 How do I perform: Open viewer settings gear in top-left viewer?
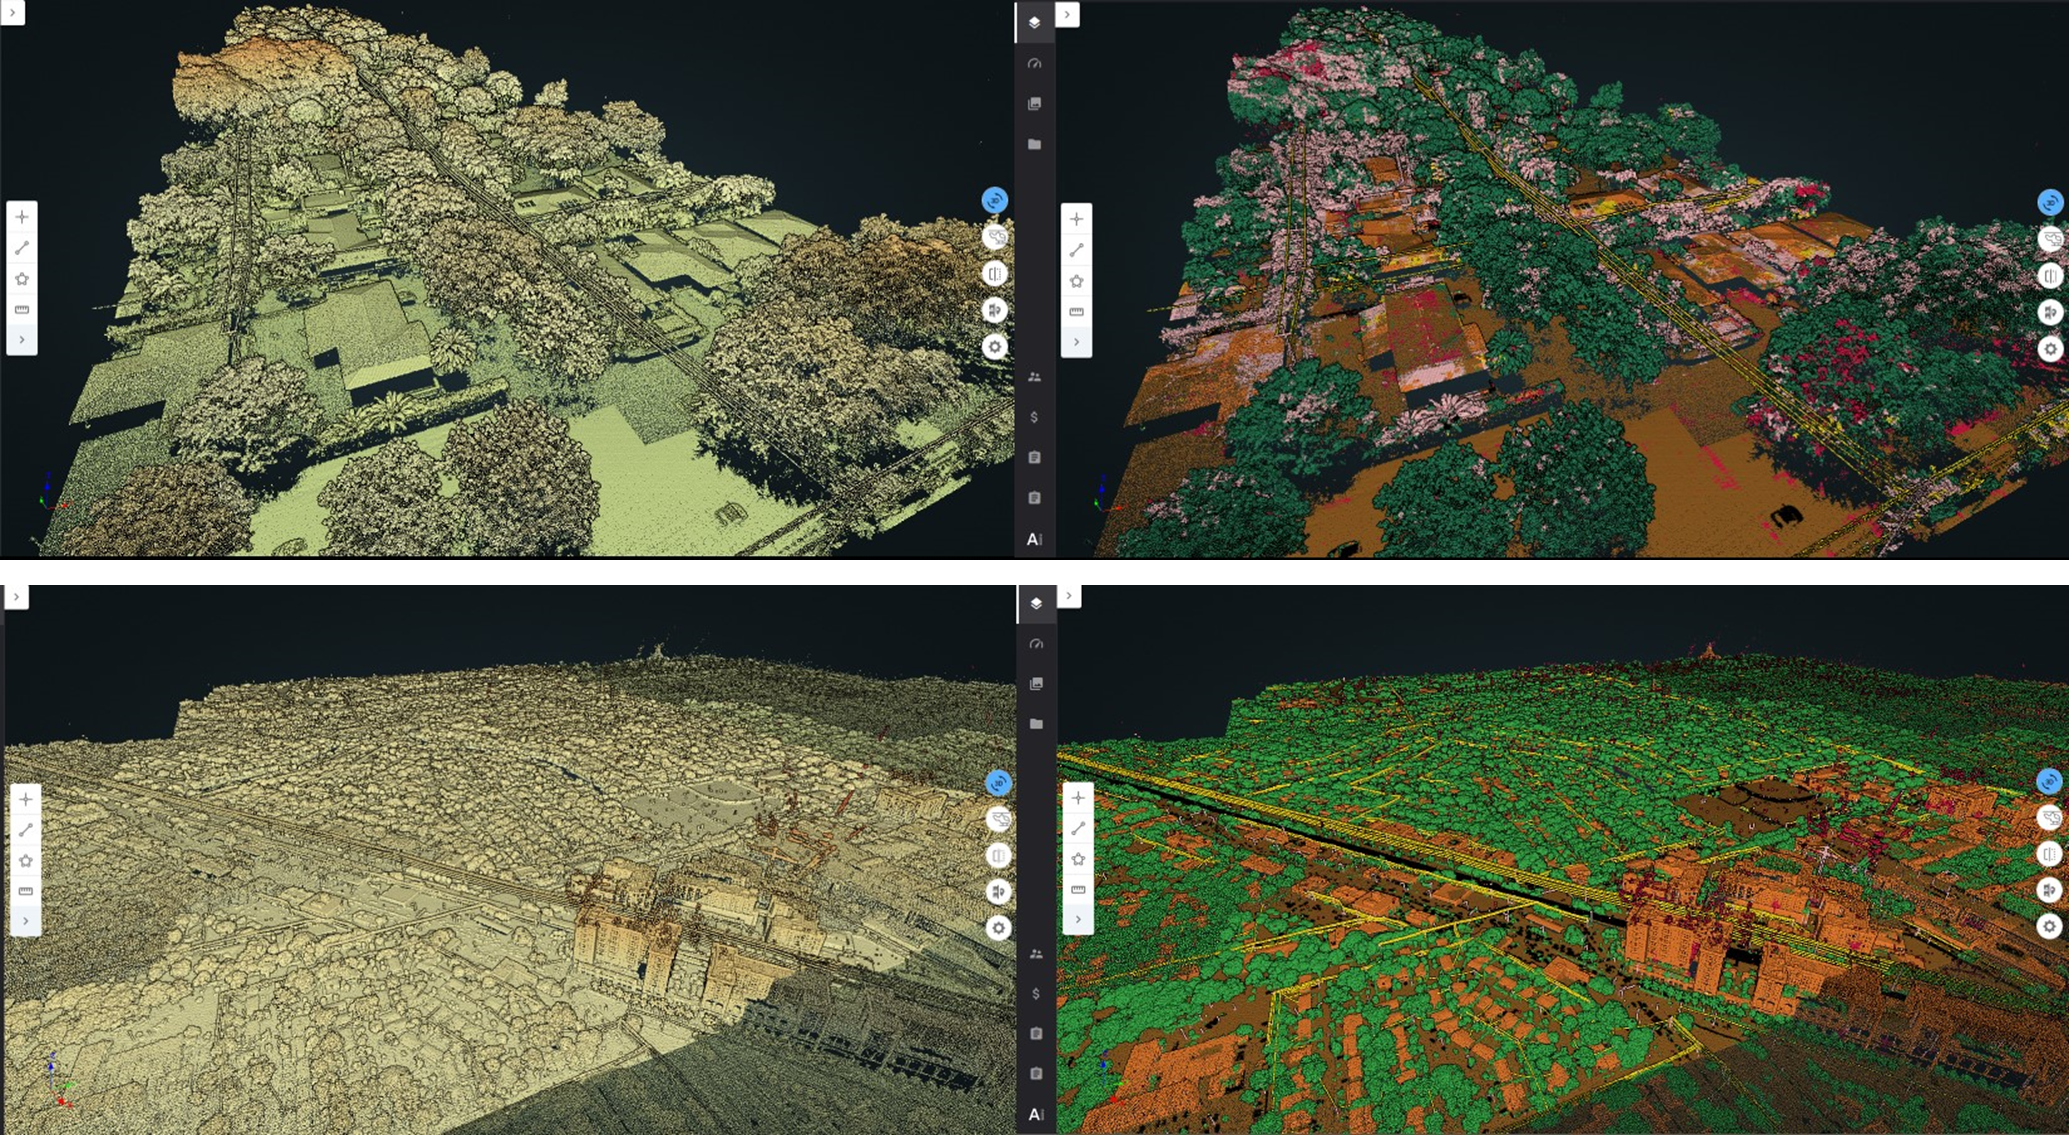(994, 347)
